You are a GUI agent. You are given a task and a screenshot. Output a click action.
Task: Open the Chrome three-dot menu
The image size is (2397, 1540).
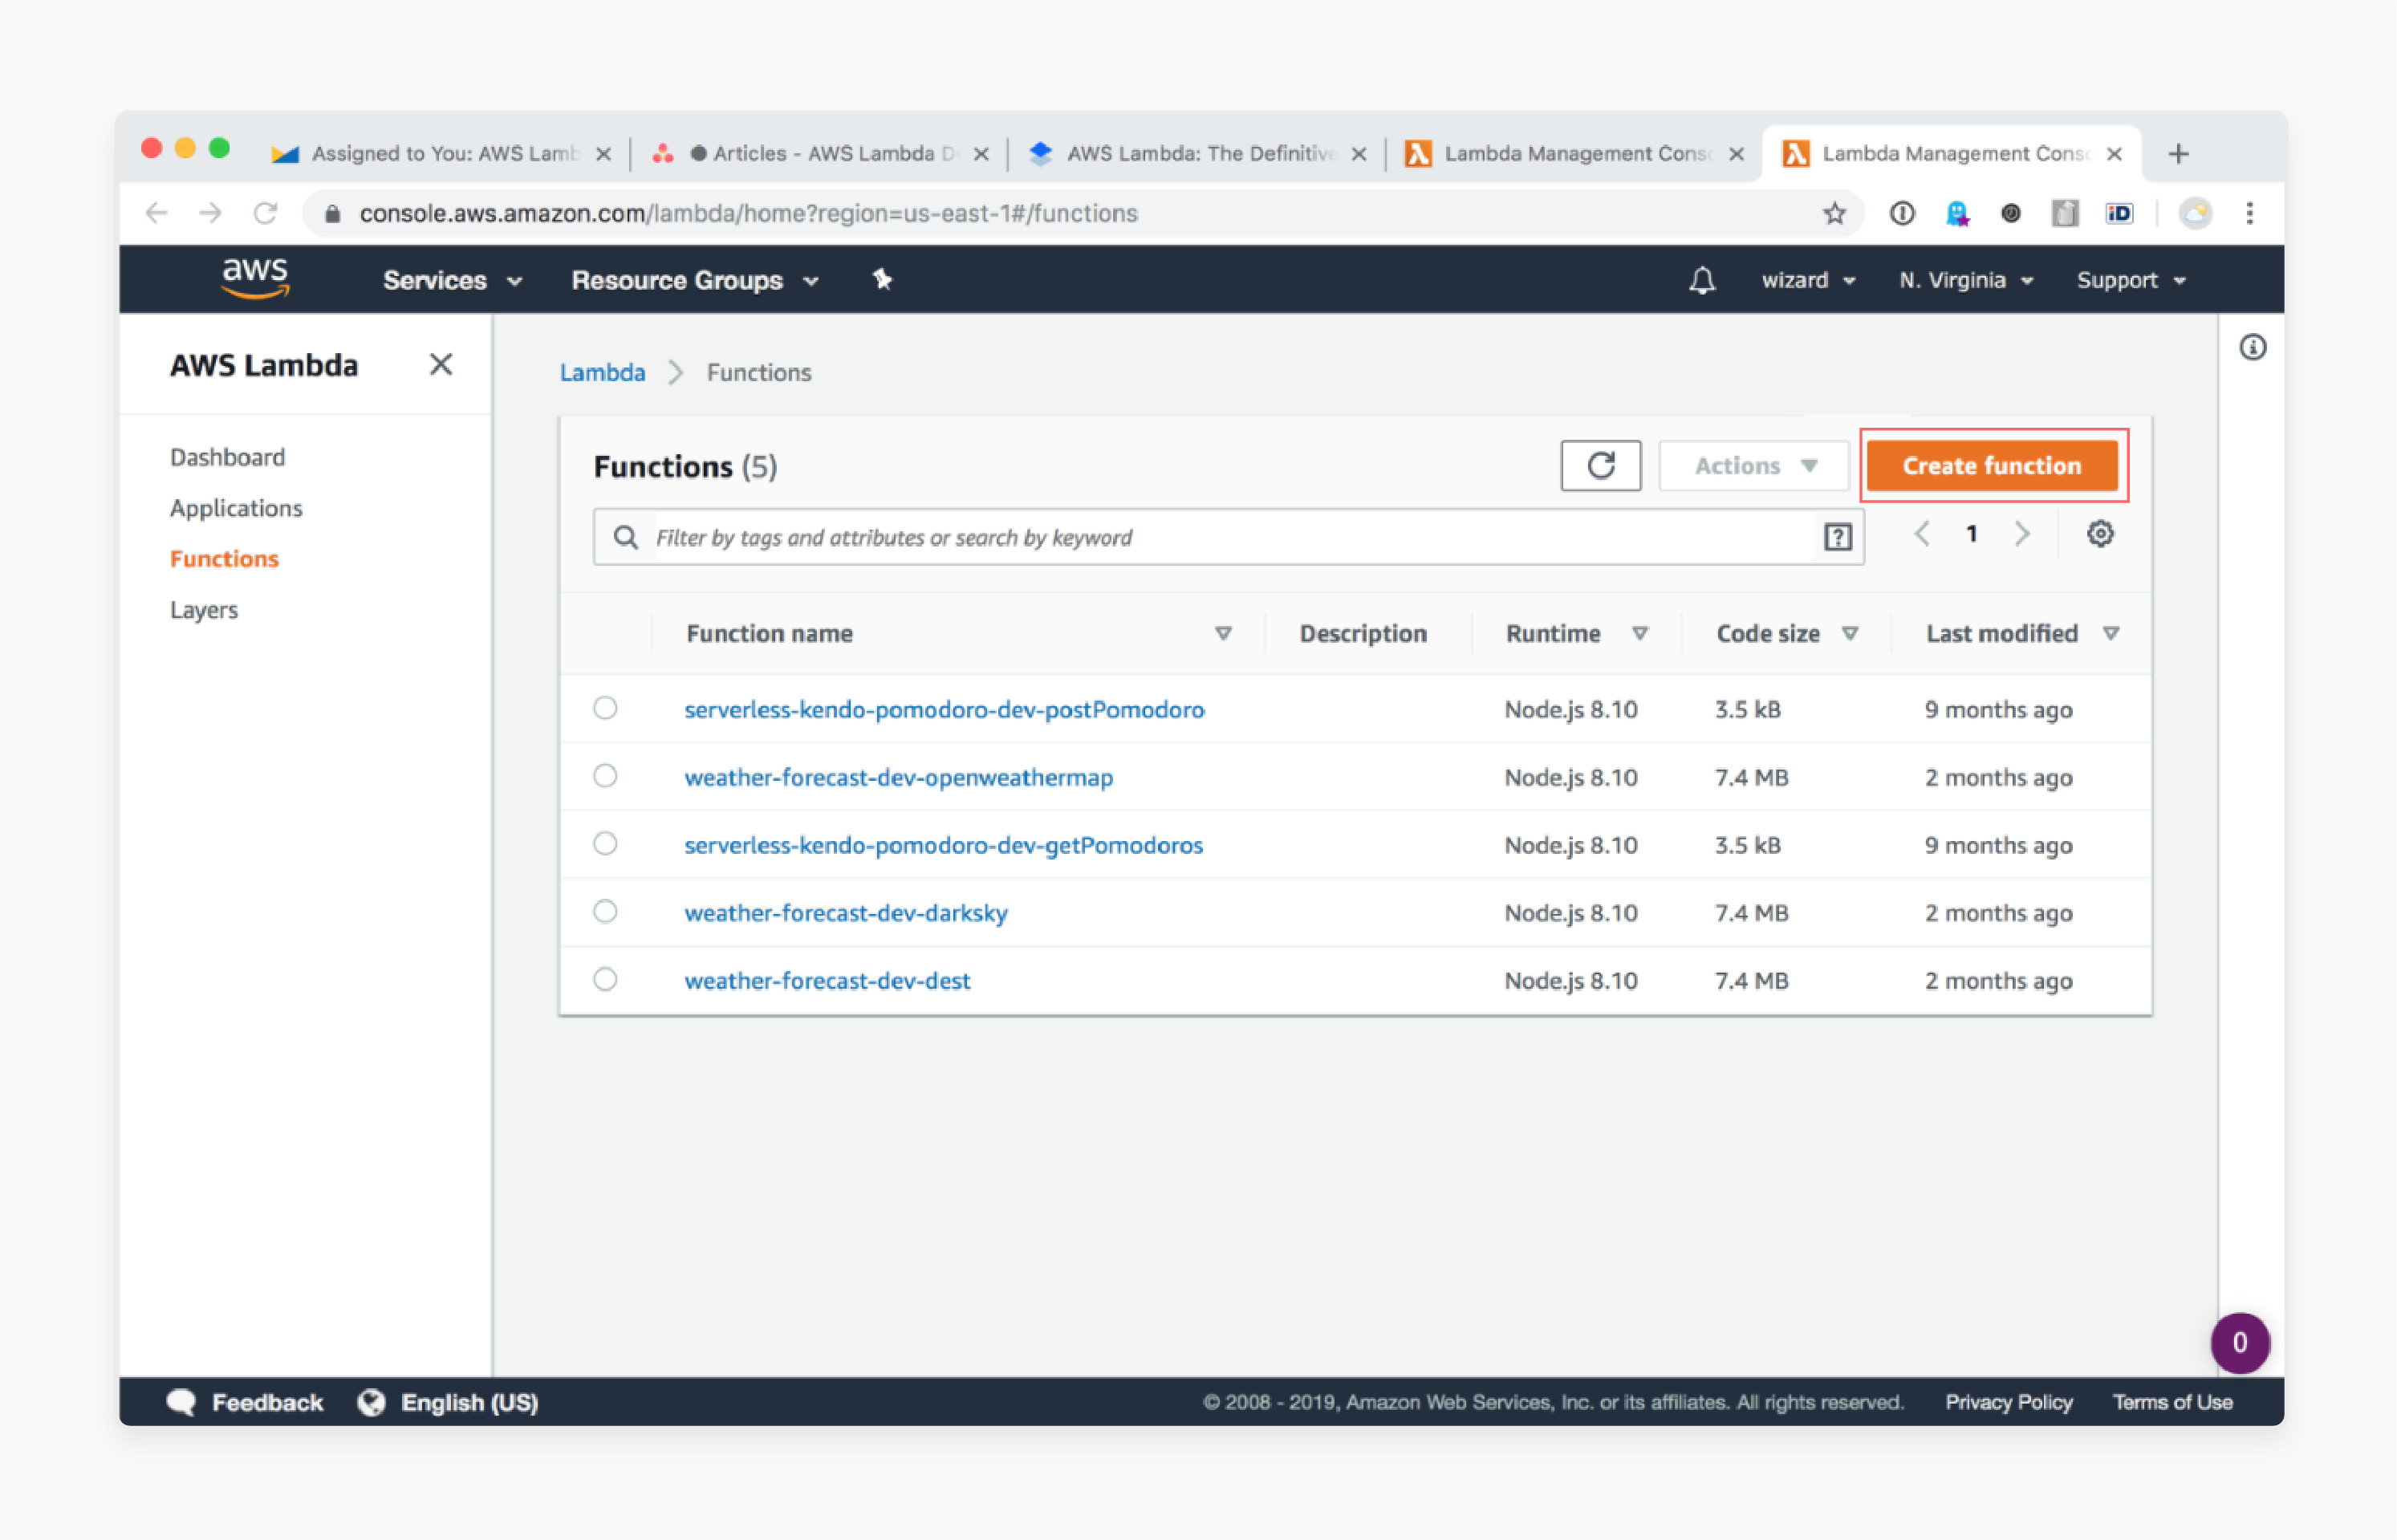[x=2250, y=213]
